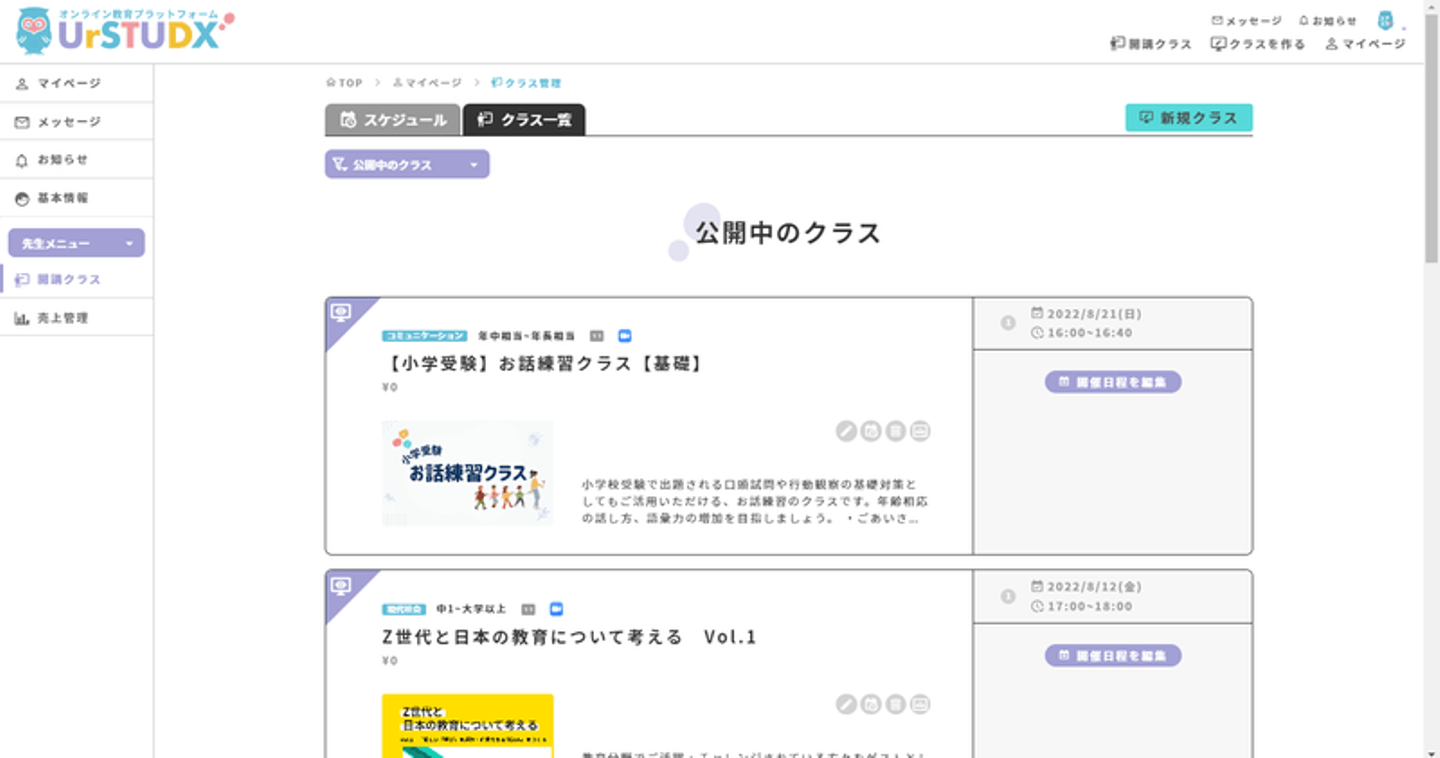The image size is (1440, 758).
Task: Go to TOP in the breadcrumb
Action: tap(344, 83)
